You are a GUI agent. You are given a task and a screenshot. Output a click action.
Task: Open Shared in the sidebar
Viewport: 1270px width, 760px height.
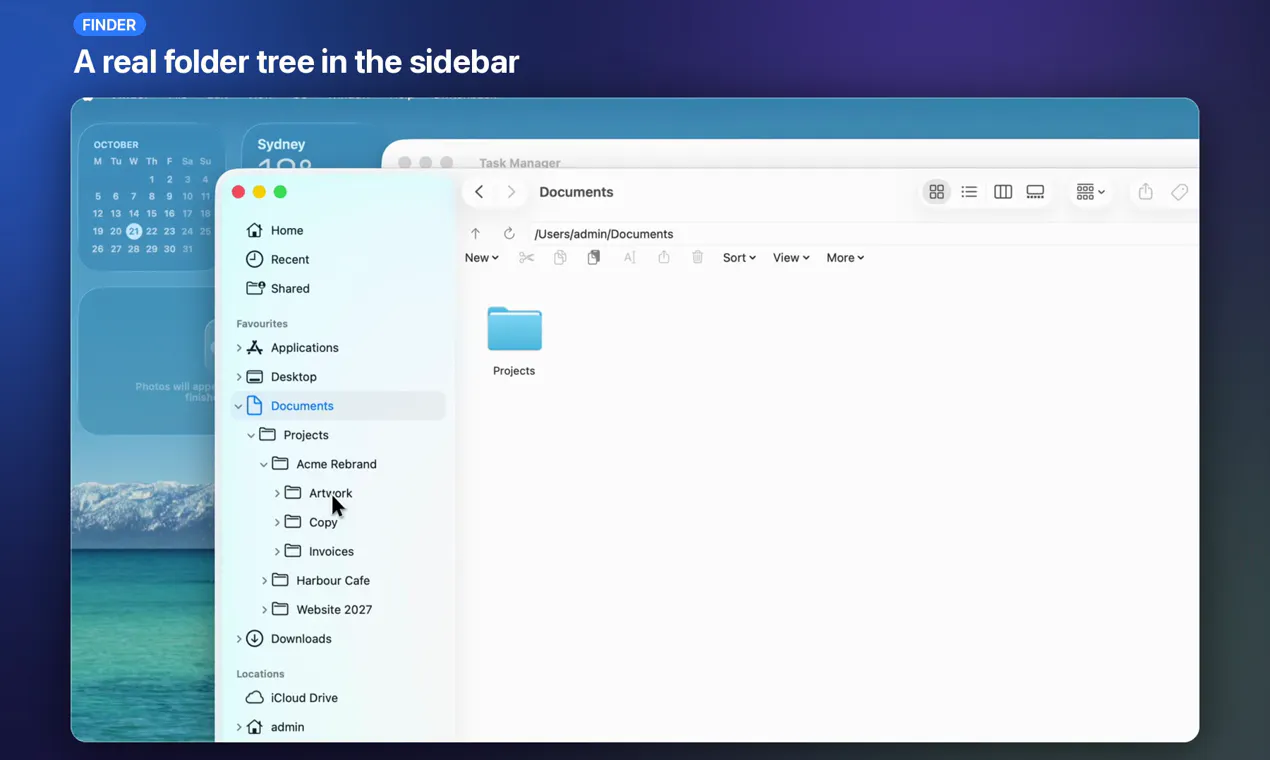coord(290,288)
